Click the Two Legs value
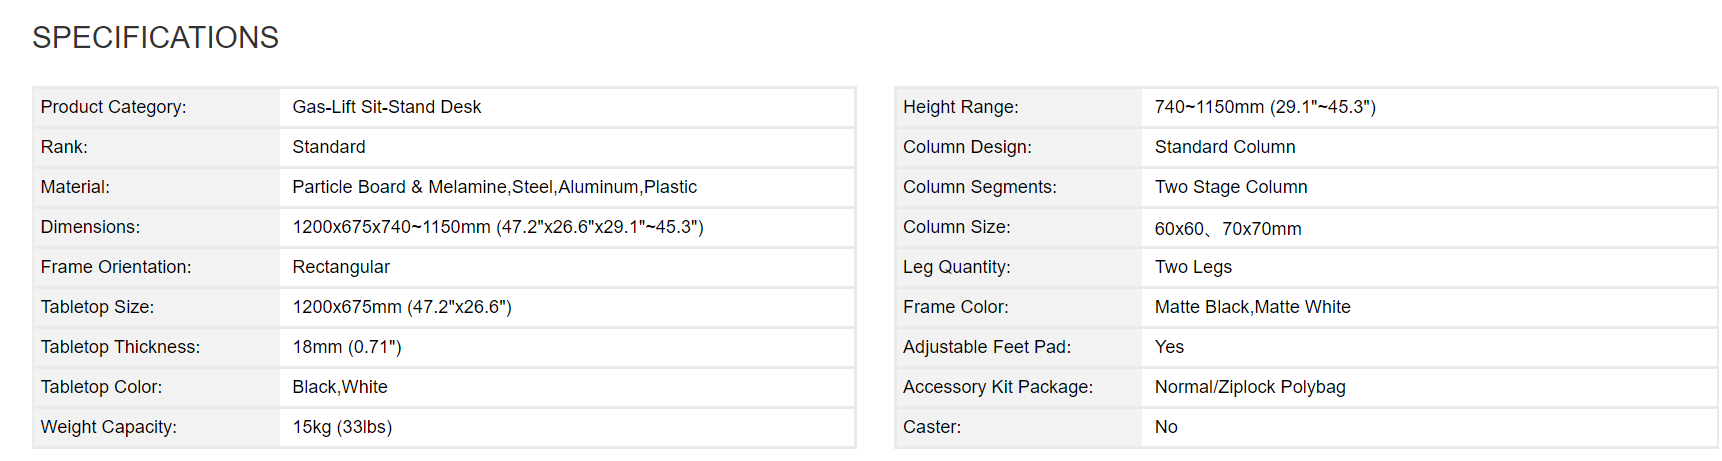Viewport: 1722px width, 461px height. [1193, 267]
